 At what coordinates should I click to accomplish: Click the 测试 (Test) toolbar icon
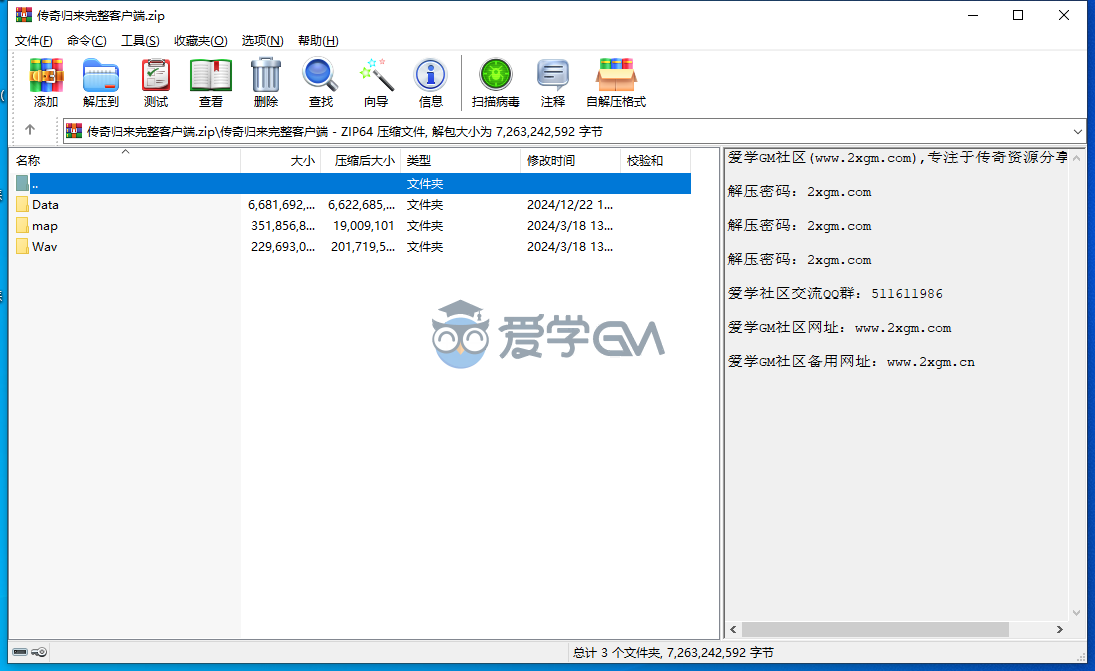click(x=156, y=75)
